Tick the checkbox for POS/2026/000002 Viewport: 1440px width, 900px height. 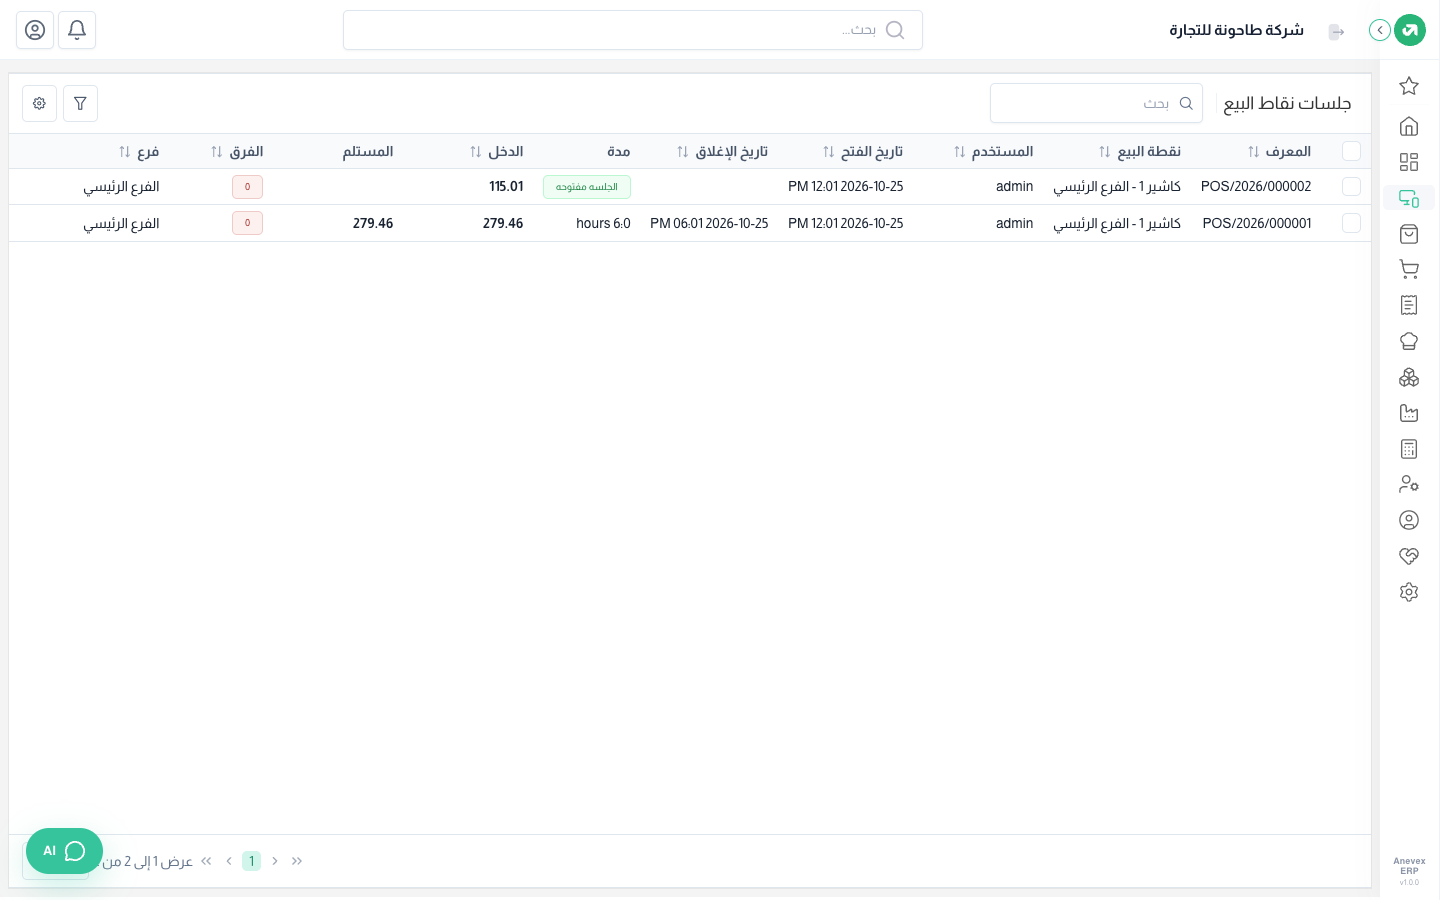click(1352, 187)
